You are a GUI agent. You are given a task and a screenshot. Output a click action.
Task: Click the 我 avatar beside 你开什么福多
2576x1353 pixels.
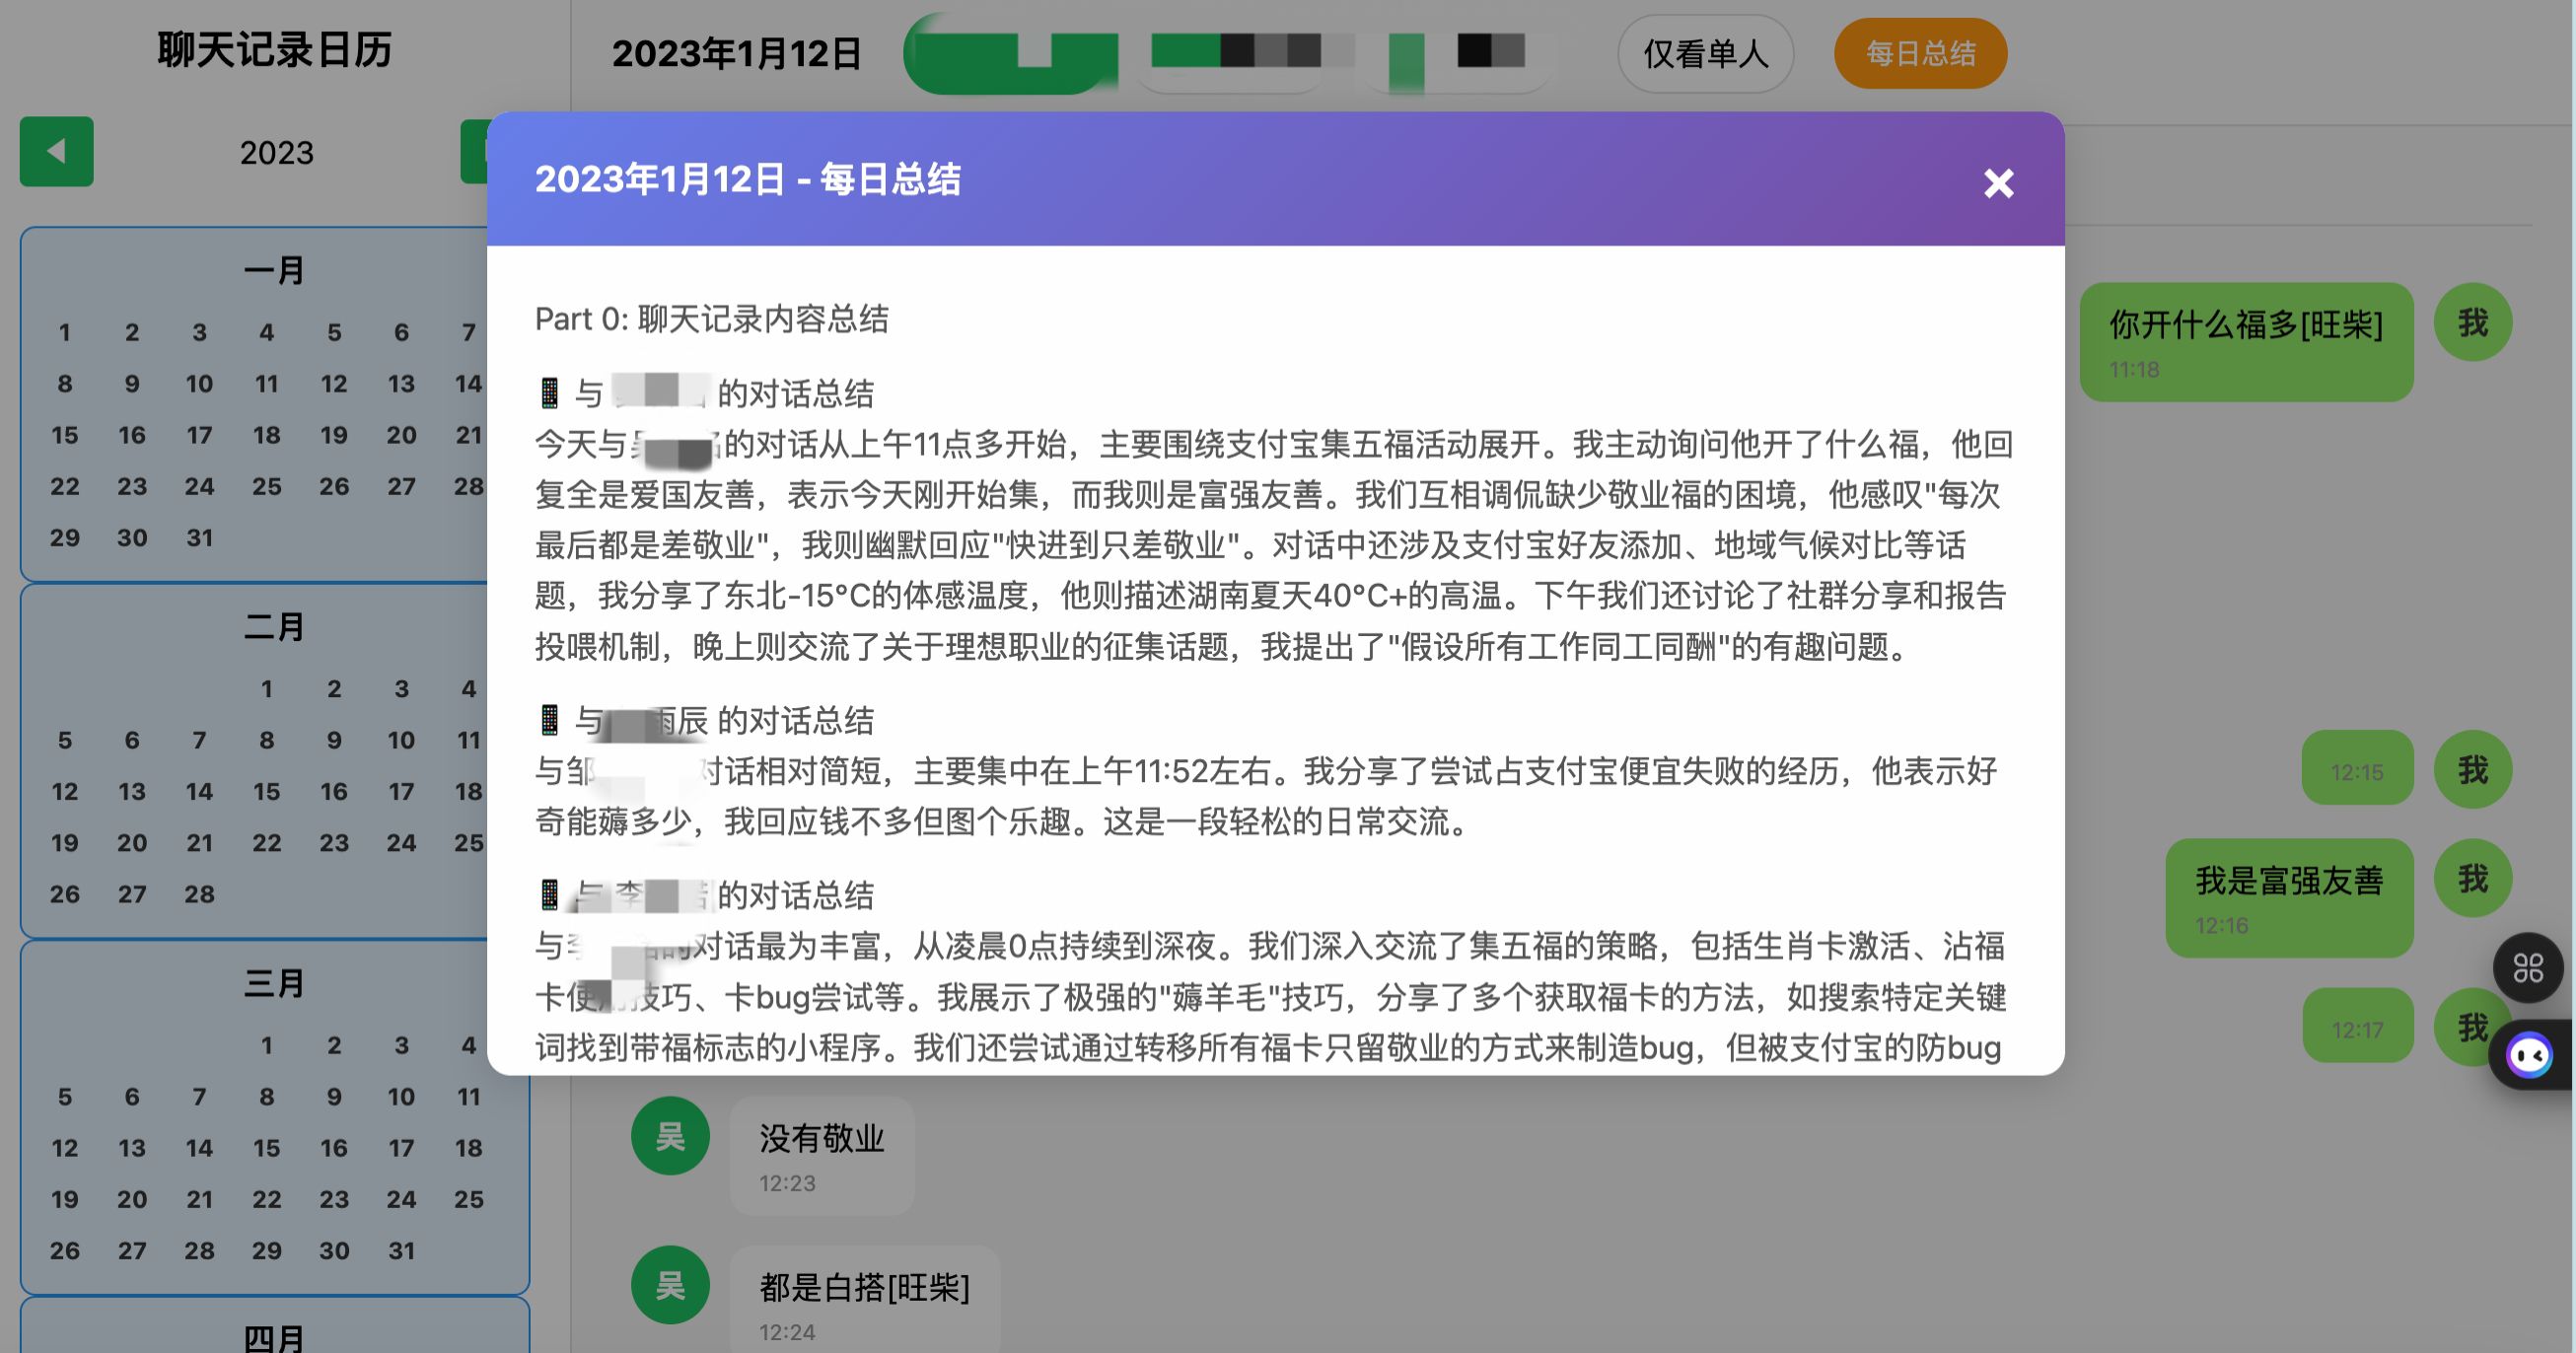2471,322
